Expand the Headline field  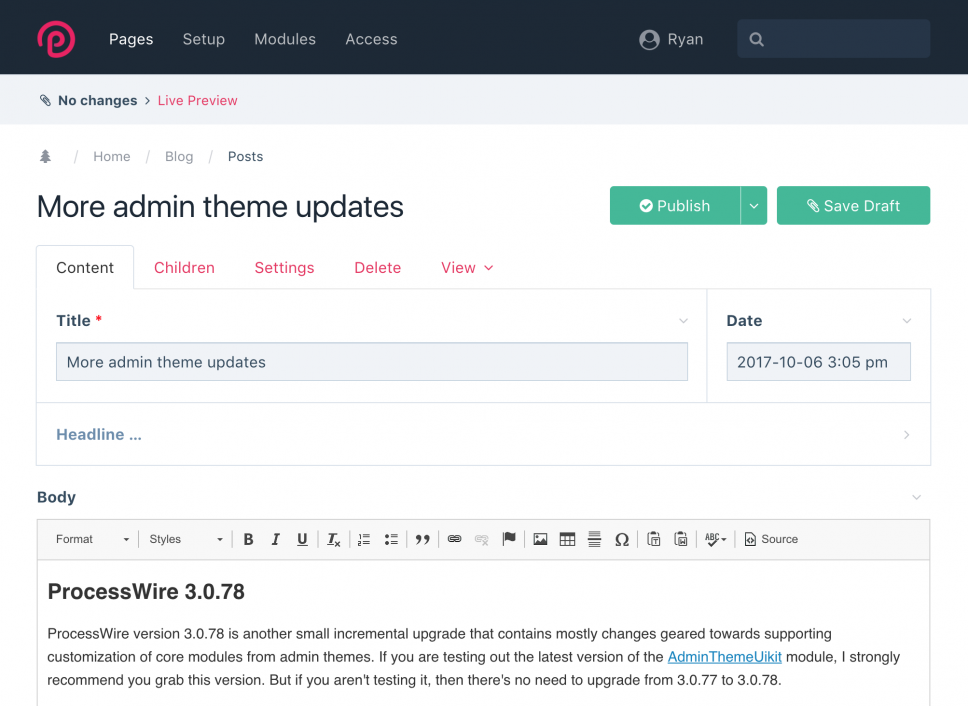click(906, 435)
